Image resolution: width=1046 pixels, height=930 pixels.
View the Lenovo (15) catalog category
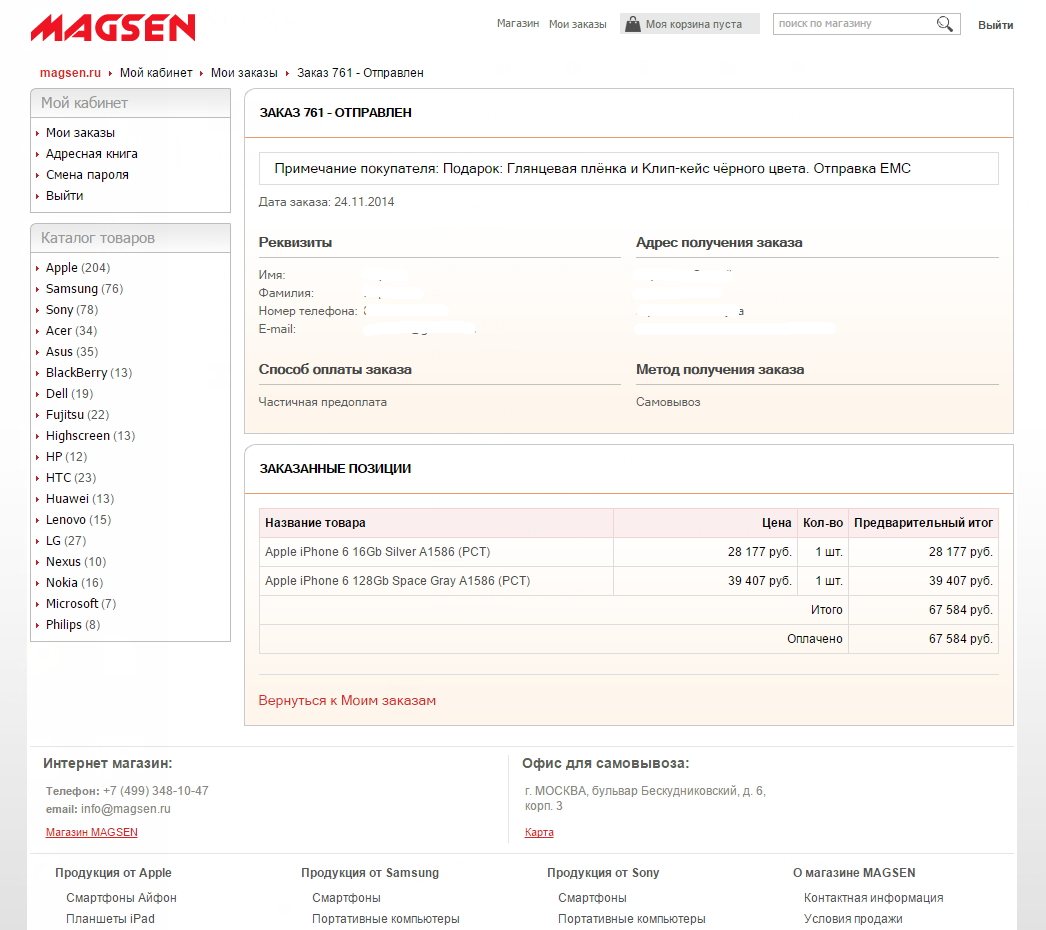click(79, 520)
